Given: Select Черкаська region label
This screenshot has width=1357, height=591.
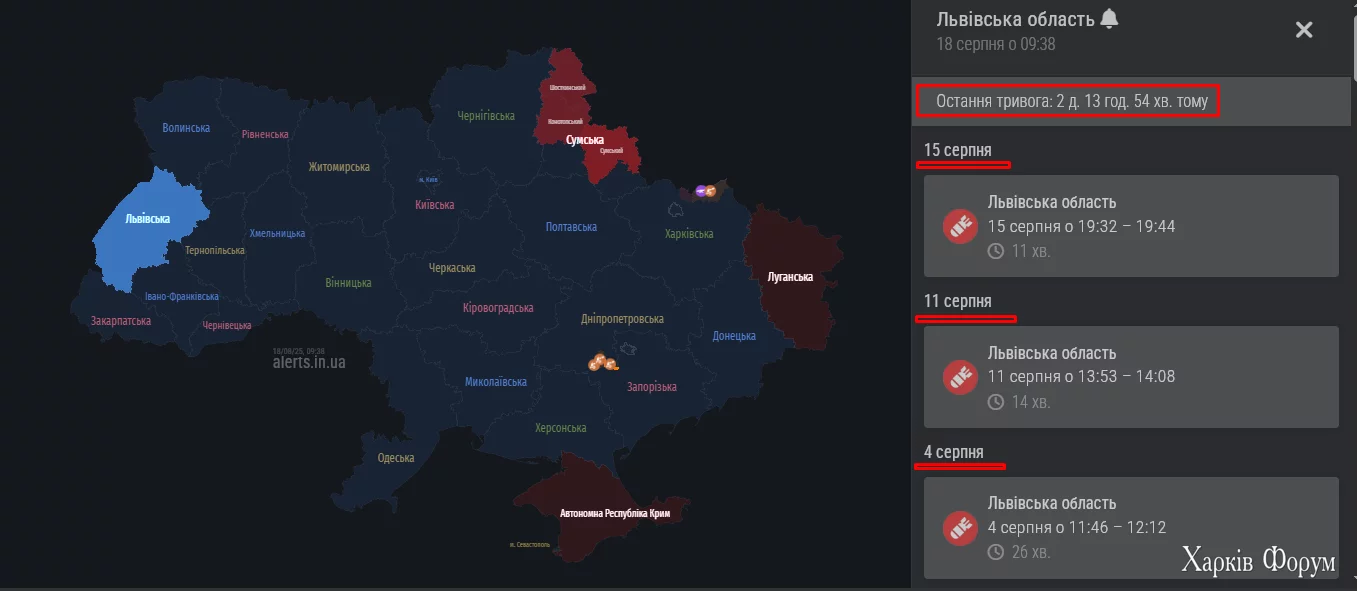Looking at the screenshot, I should click(452, 268).
